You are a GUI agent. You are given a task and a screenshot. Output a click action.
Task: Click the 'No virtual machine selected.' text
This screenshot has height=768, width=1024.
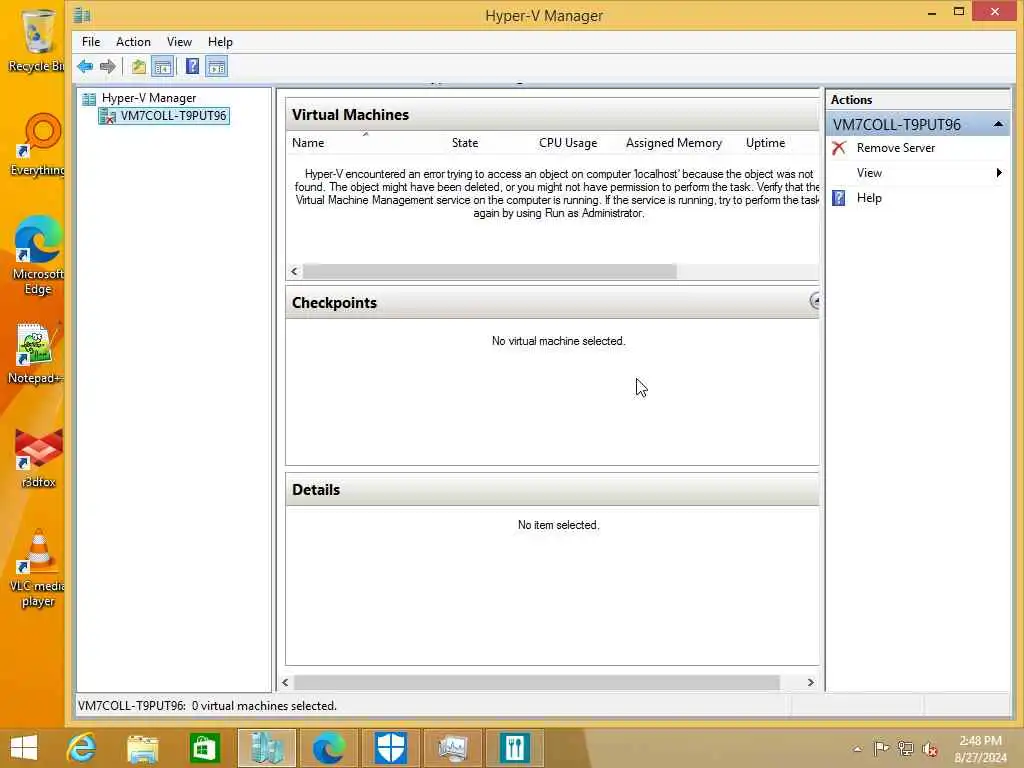point(558,342)
